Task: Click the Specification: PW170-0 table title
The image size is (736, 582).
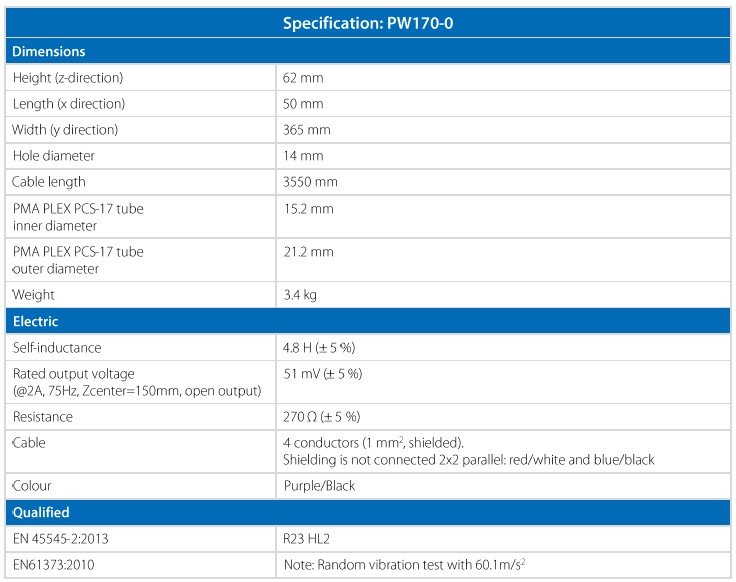Action: coord(368,23)
